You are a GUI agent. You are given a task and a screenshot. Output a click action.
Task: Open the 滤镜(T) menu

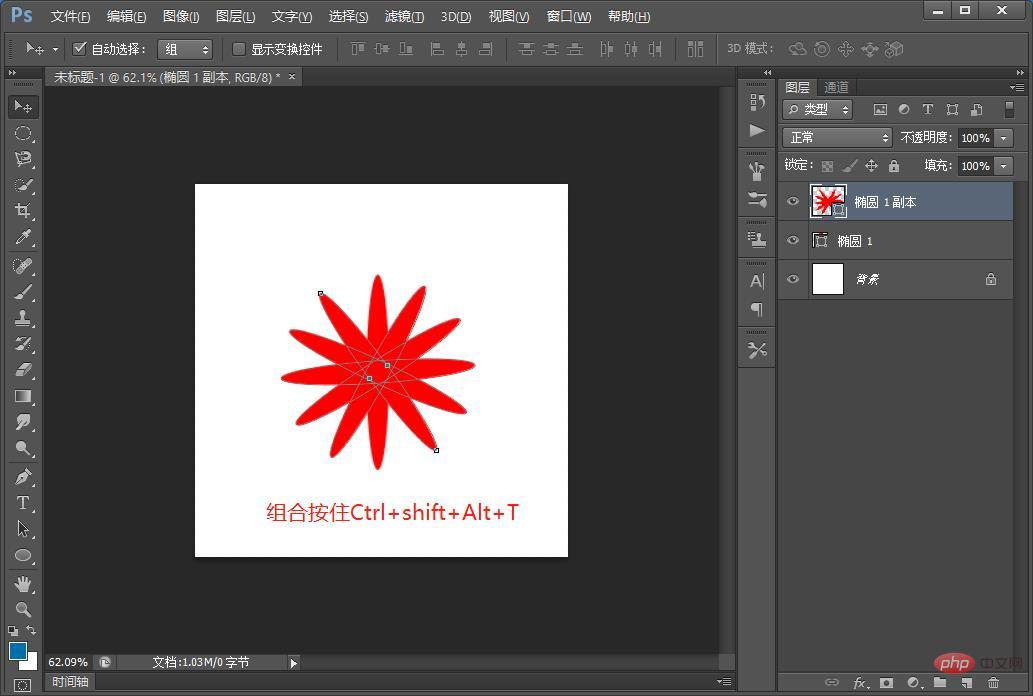(405, 16)
